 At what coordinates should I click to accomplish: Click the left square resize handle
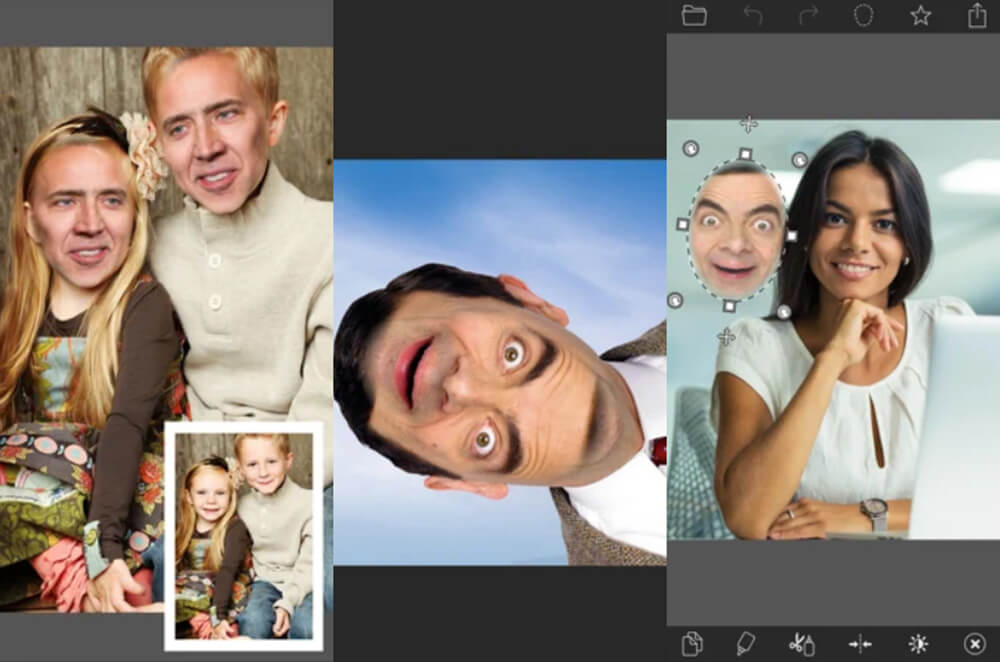[682, 224]
